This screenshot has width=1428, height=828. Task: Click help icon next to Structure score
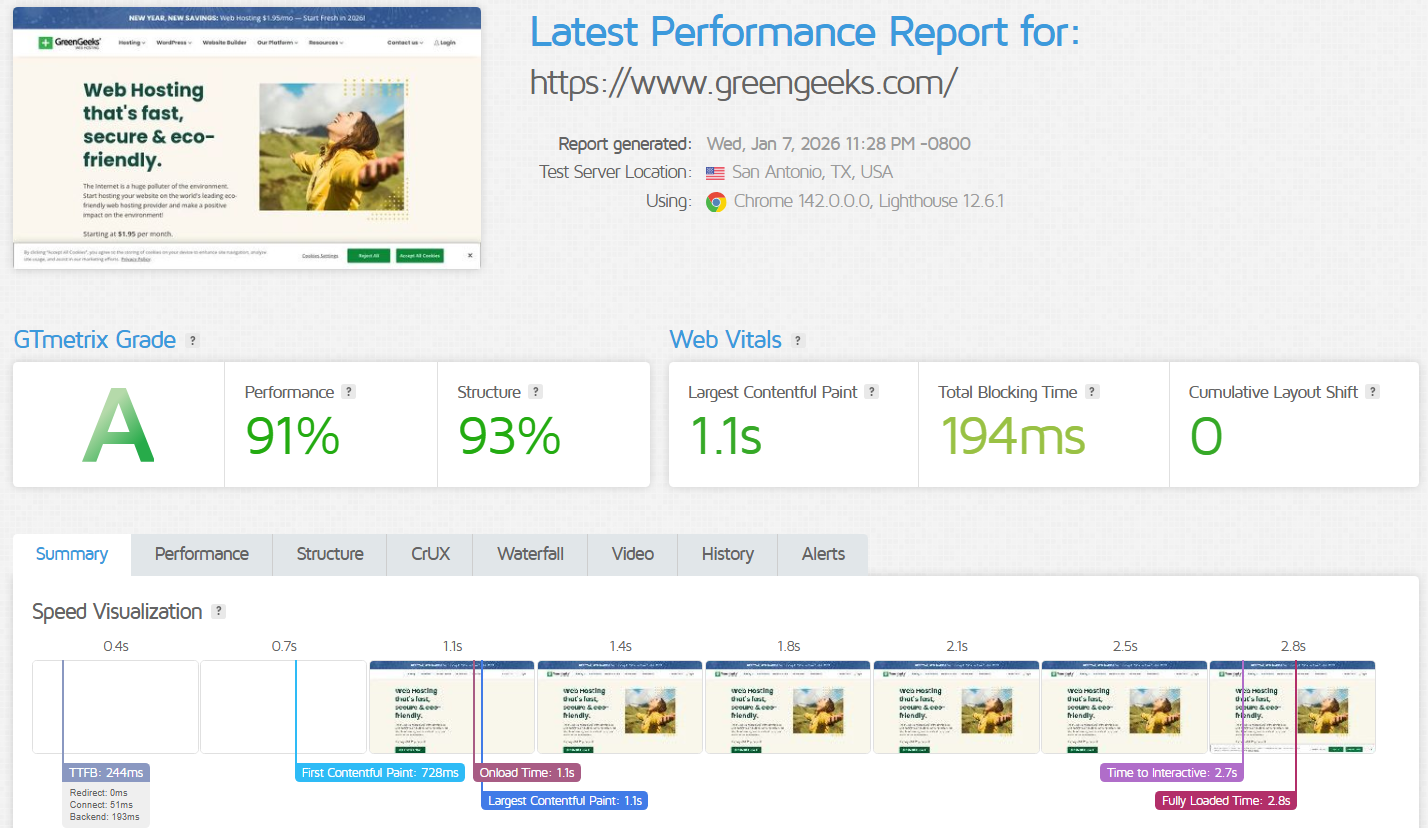535,392
